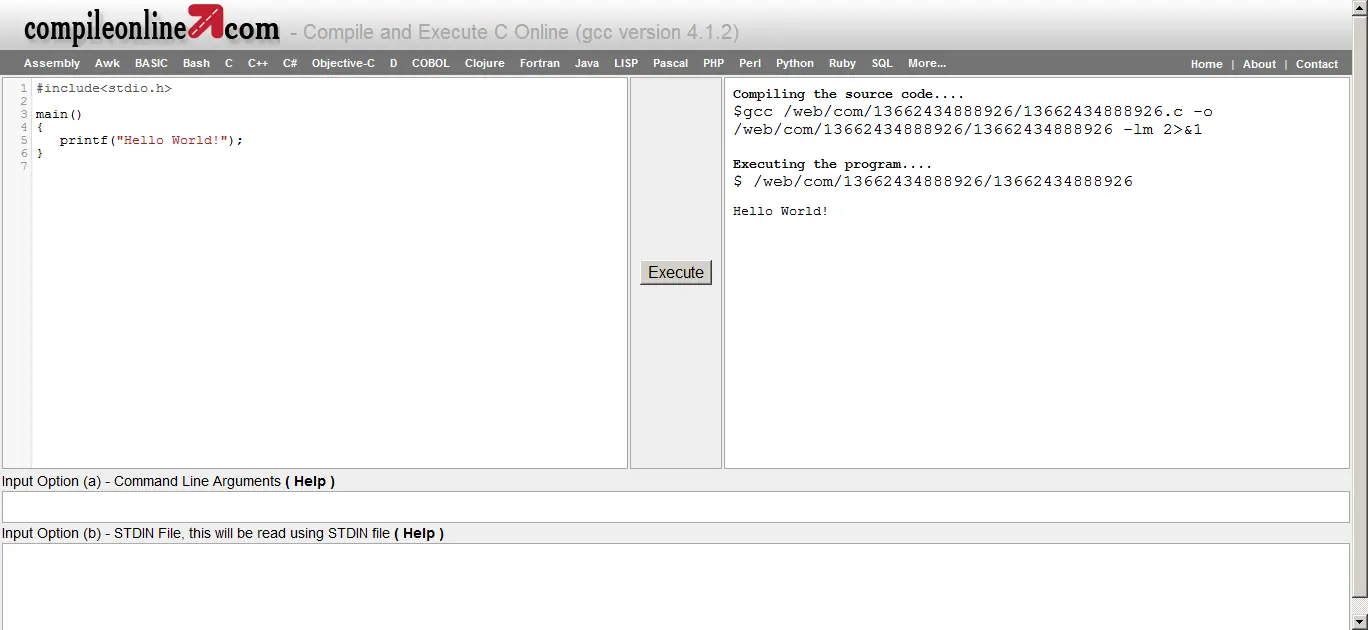The height and width of the screenshot is (630, 1368).
Task: Open the About page link
Action: (1259, 64)
